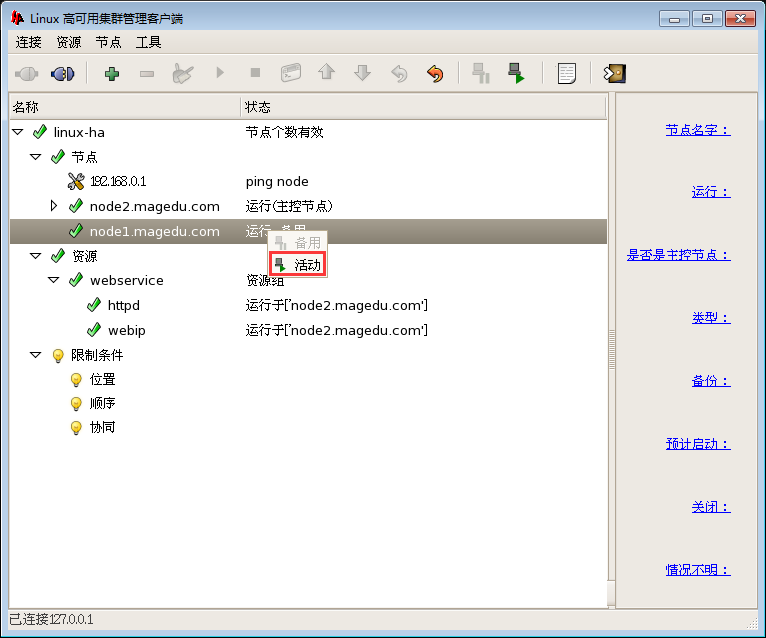766x638 pixels.
Task: Click the 节点名字 link in right panel
Action: point(697,129)
